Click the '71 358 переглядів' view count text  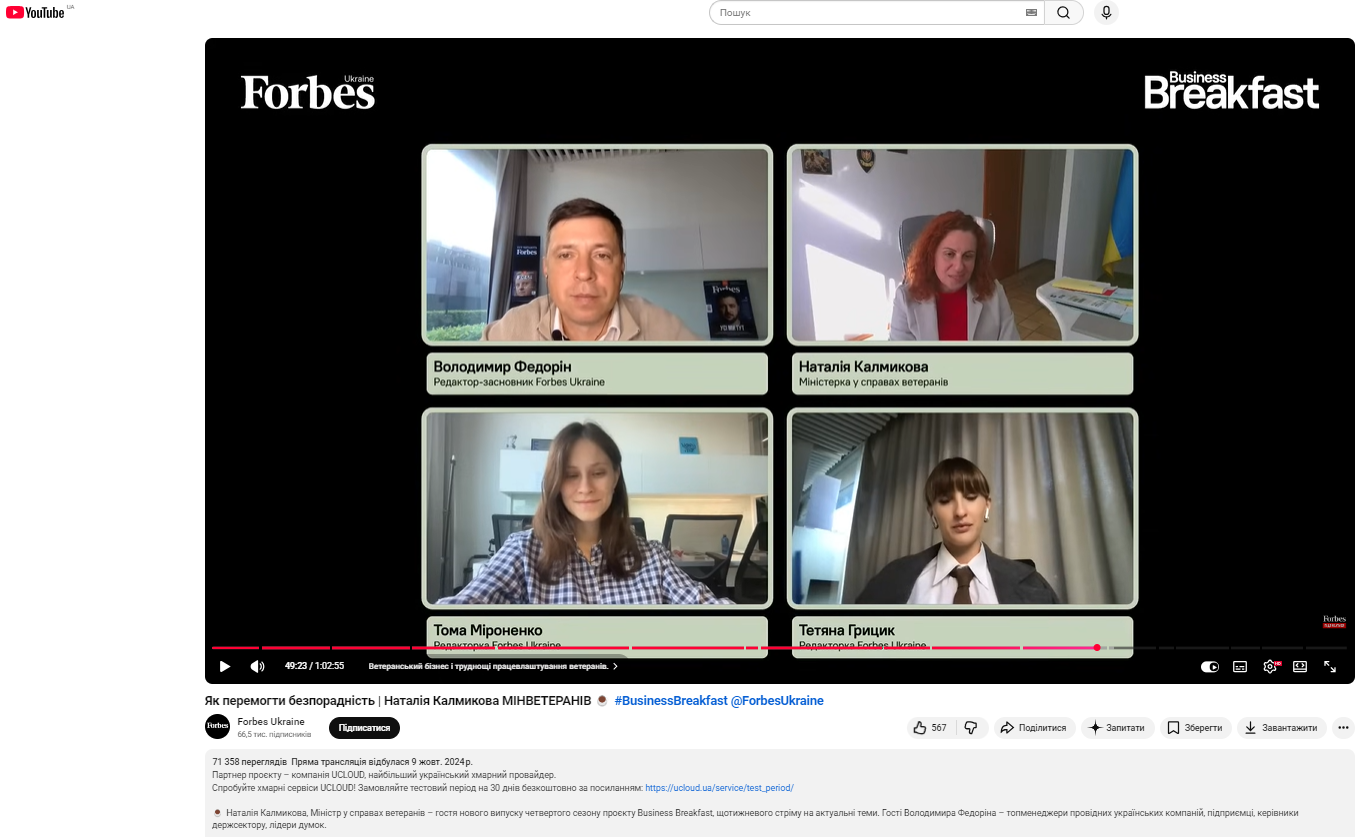[x=249, y=762]
